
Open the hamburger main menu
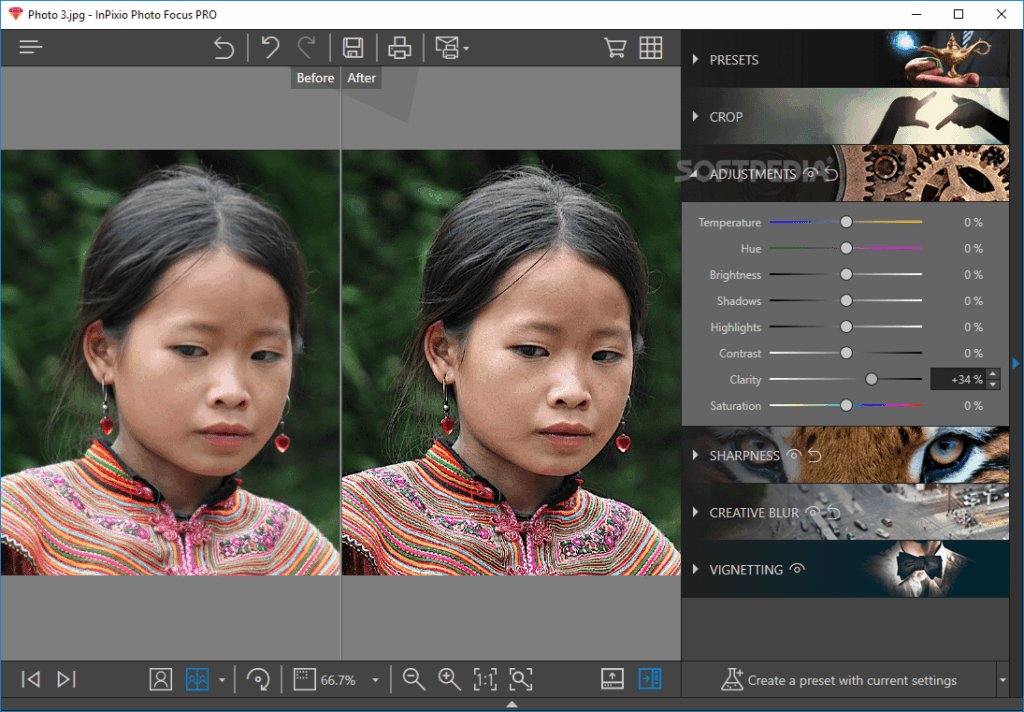[30, 47]
